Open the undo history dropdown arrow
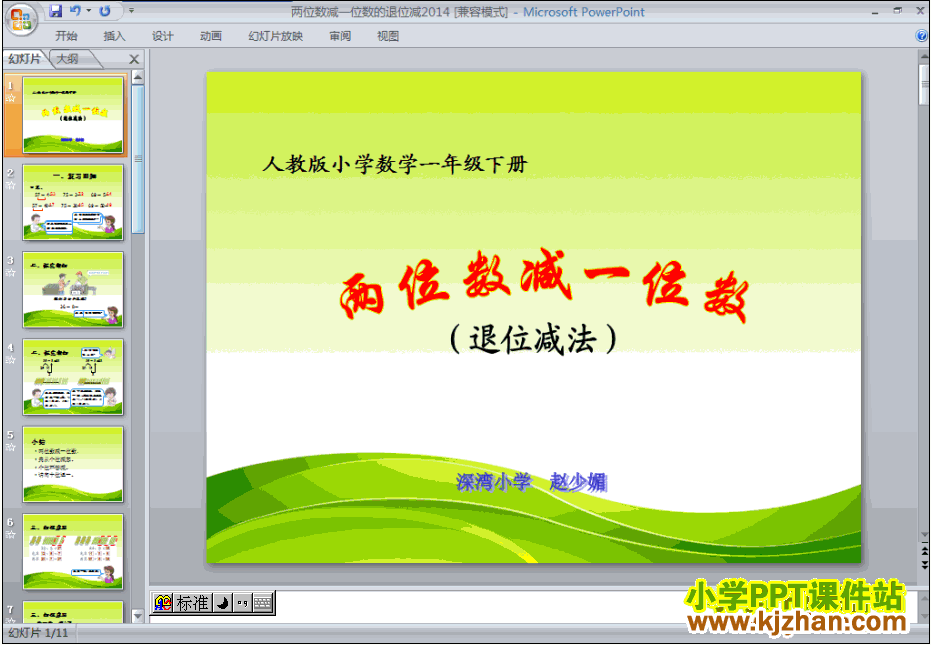Viewport: 931px width, 645px height. (x=88, y=11)
